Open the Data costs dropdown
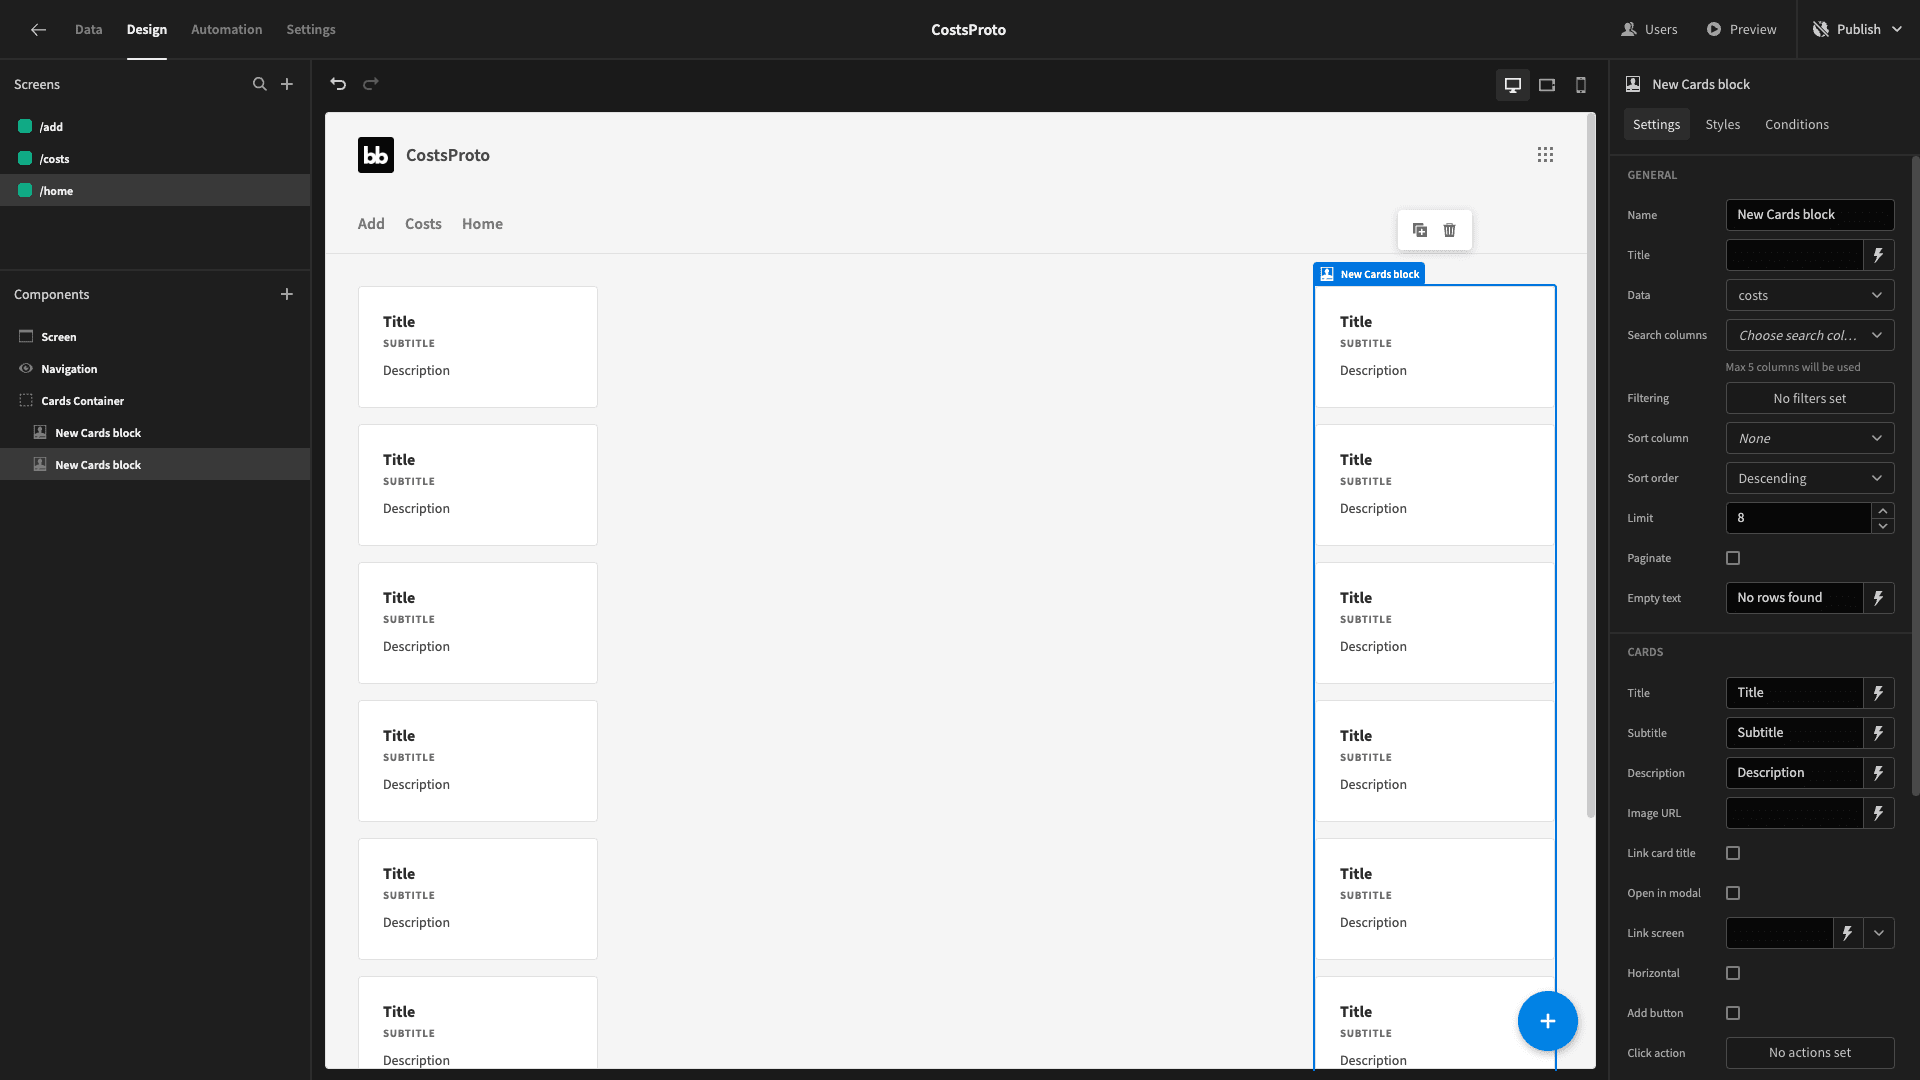The width and height of the screenshot is (1920, 1080). 1809,295
